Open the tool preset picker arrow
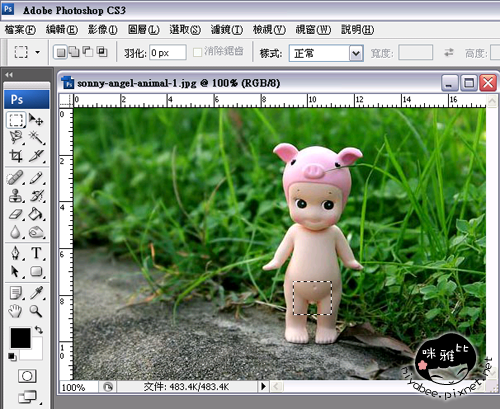This screenshot has height=409, width=500. 38,52
